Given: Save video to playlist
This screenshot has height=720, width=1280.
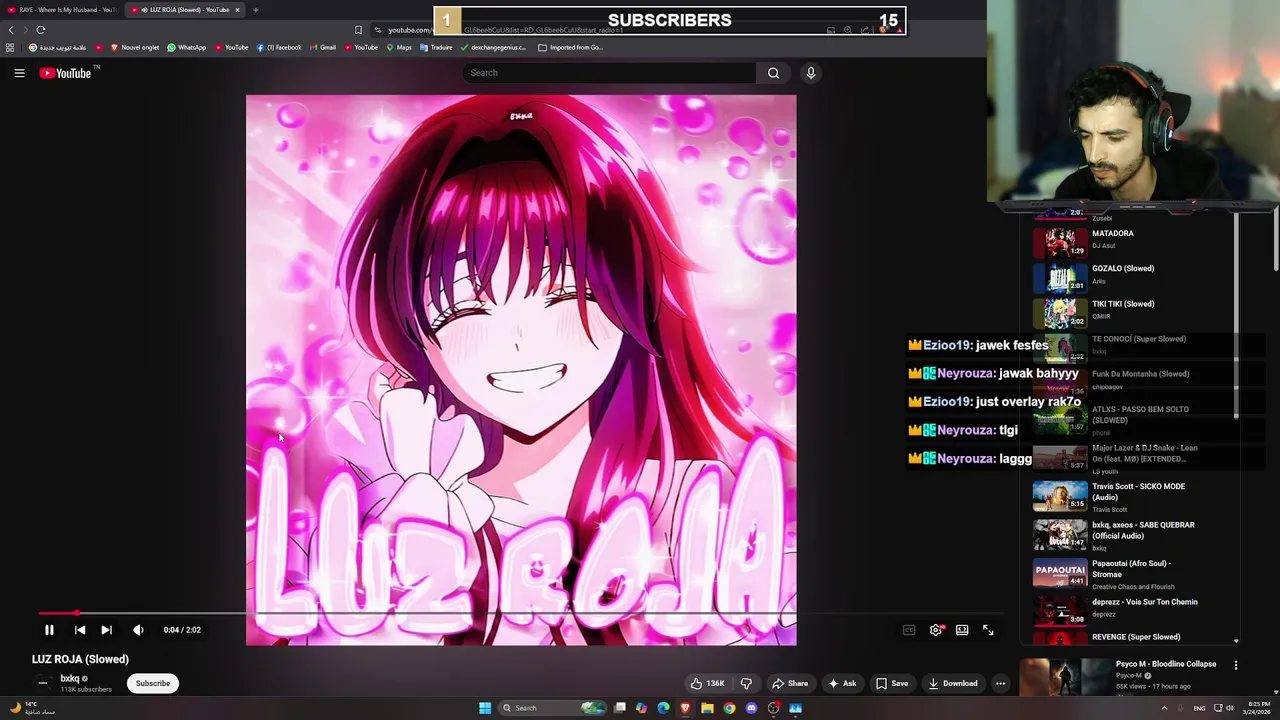Looking at the screenshot, I should [x=892, y=684].
